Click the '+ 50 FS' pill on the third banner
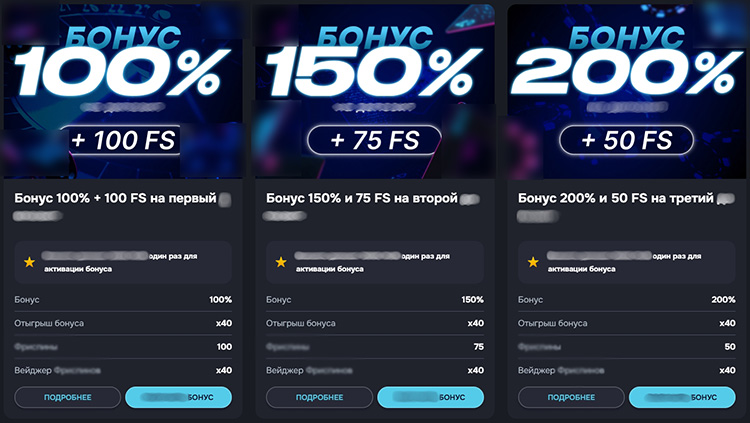This screenshot has width=750, height=423. (627, 140)
